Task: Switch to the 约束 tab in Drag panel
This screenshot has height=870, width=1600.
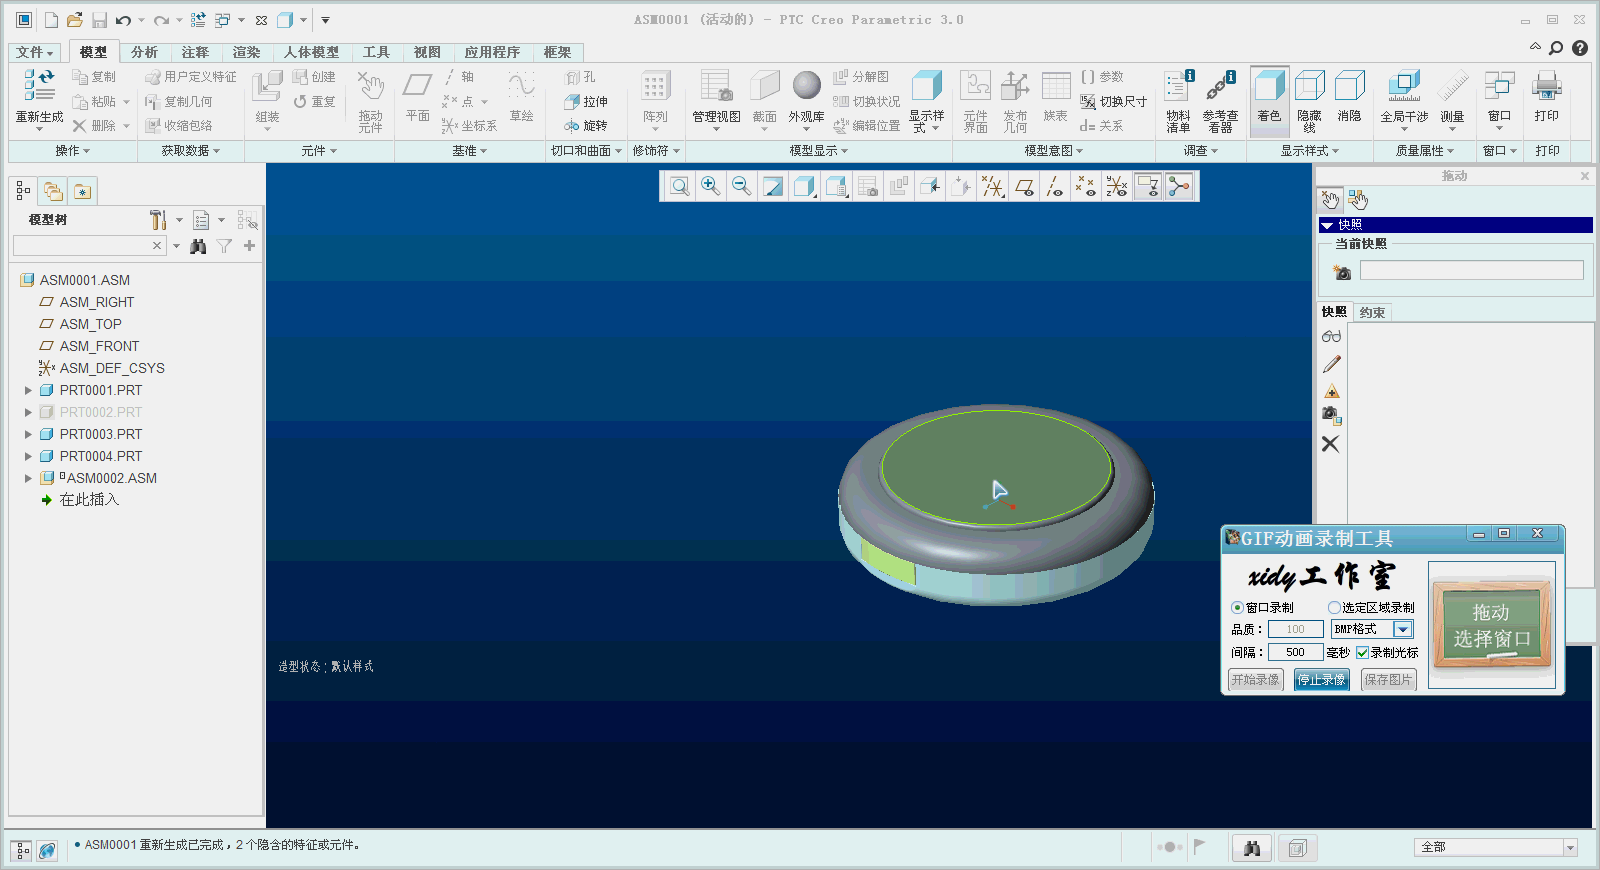Action: click(x=1372, y=312)
